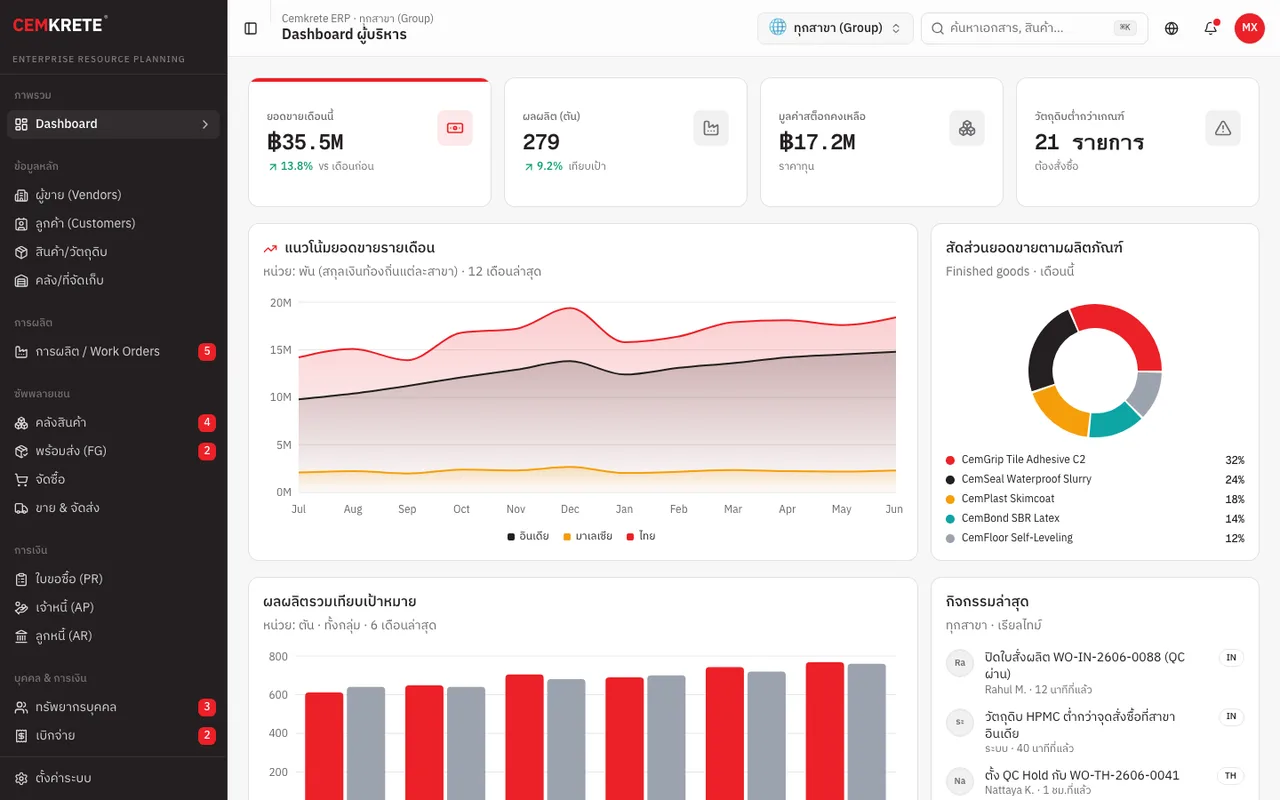Screen dimensions: 1280x800
Task: Click the red CemGrip Tile Adhesive swatch
Action: [x=950, y=460]
